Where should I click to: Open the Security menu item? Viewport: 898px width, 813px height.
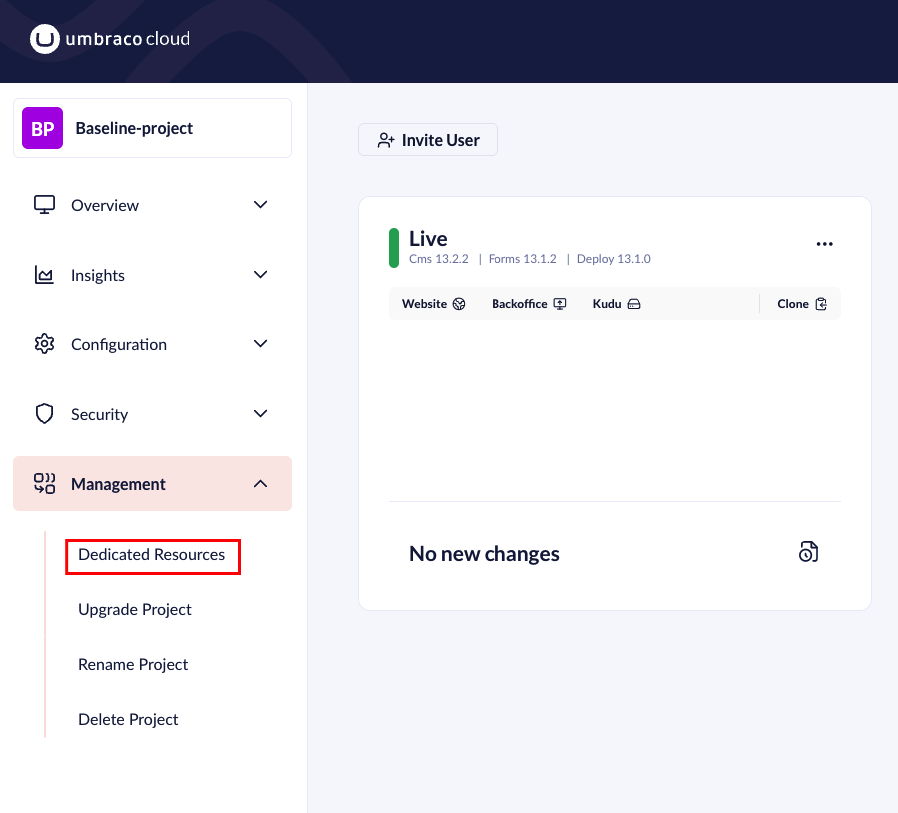tap(152, 414)
